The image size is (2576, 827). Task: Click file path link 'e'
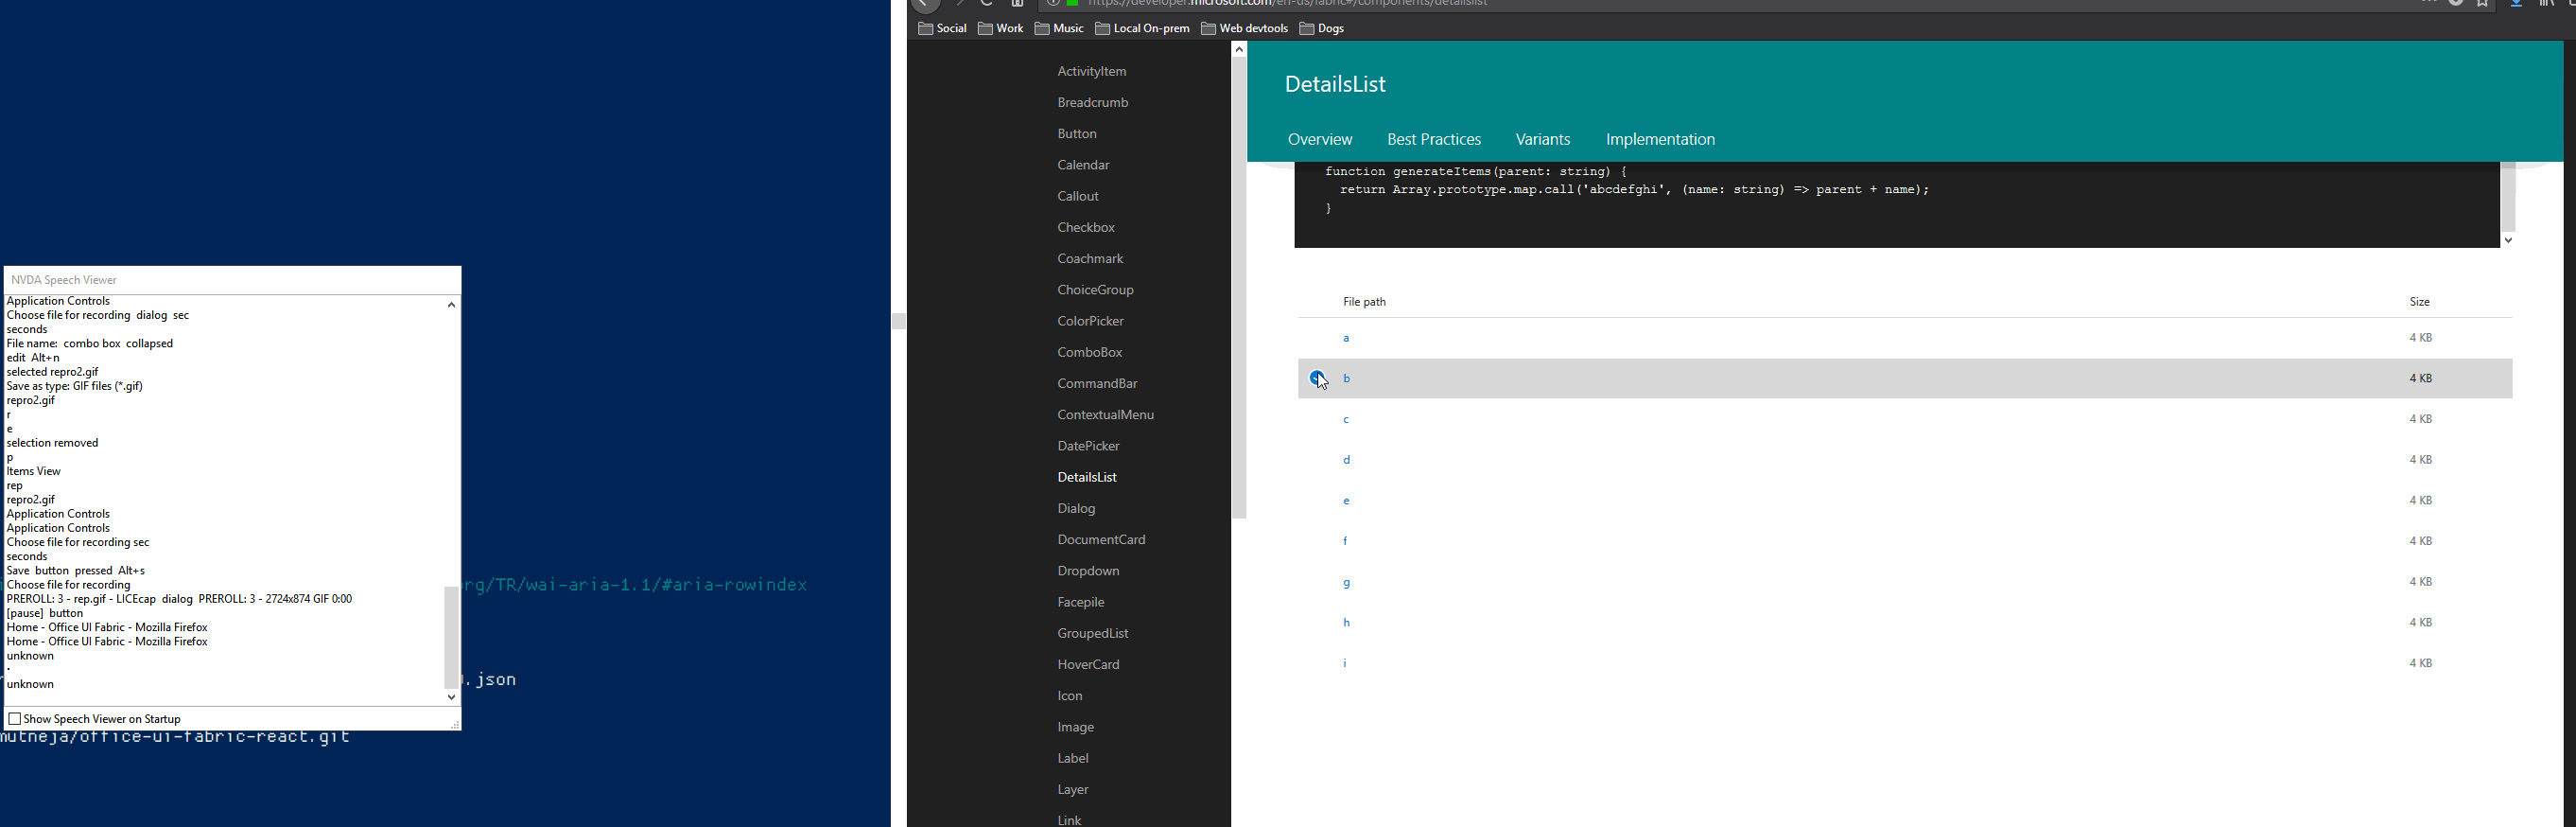[1346, 501]
